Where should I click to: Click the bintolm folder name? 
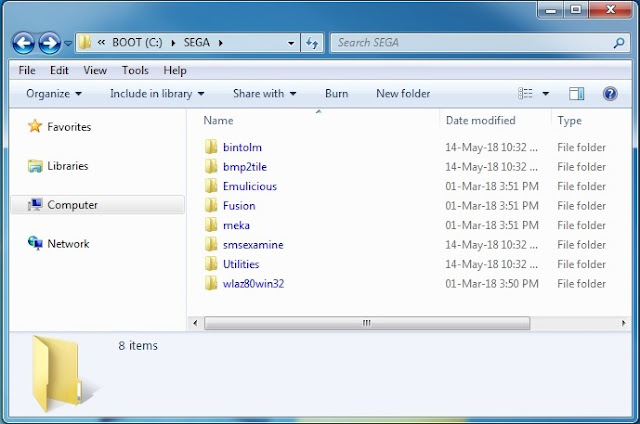[x=242, y=147]
